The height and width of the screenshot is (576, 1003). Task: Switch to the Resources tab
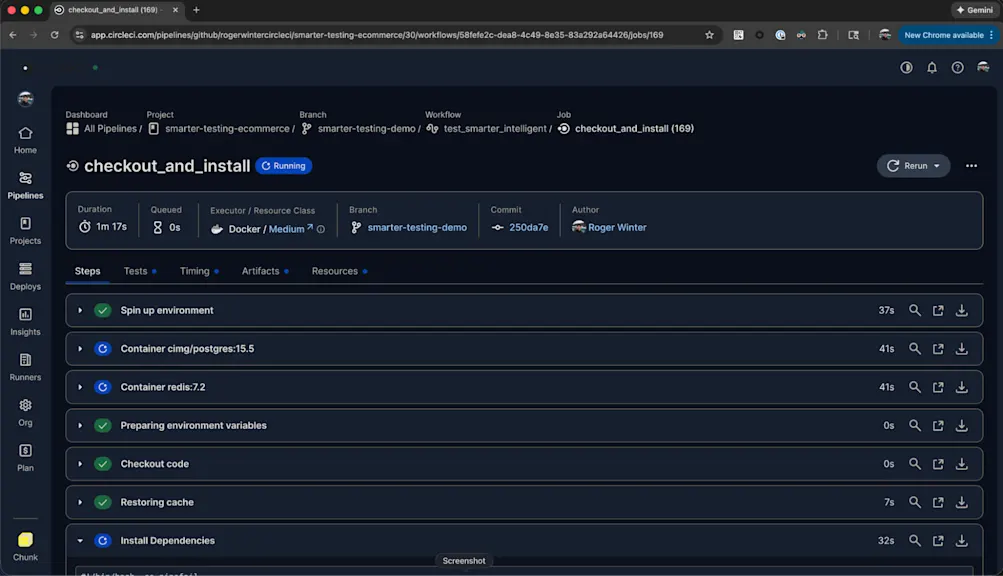(x=339, y=271)
